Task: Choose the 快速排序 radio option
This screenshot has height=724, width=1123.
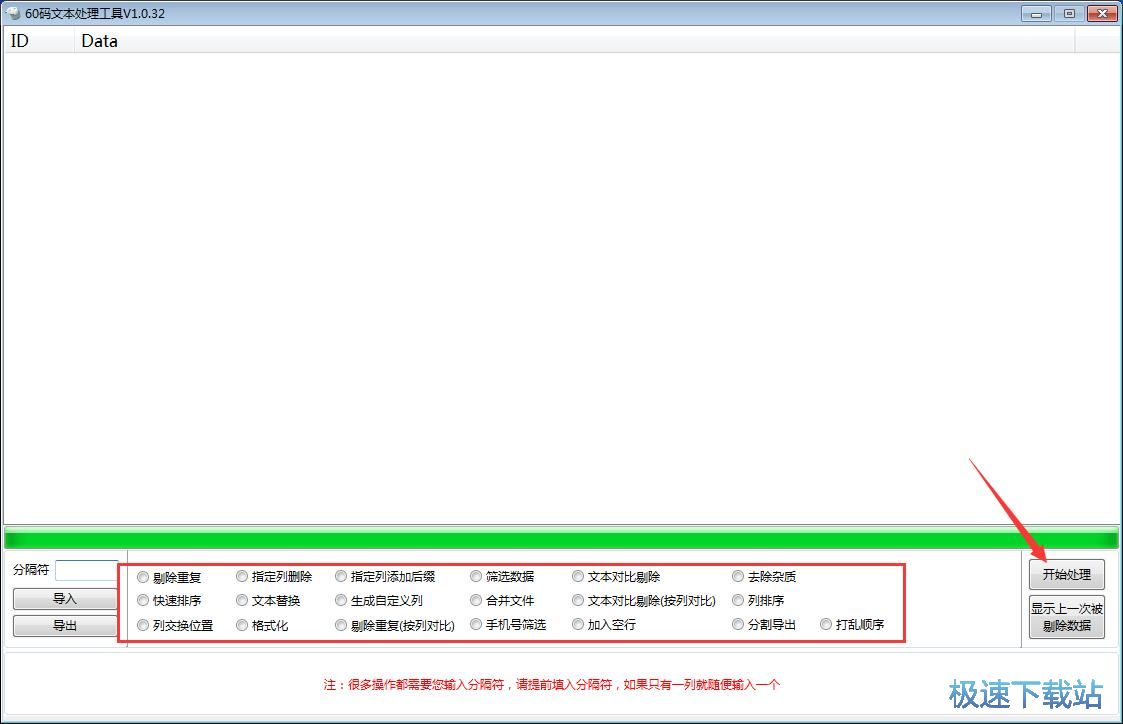Action: pos(143,601)
